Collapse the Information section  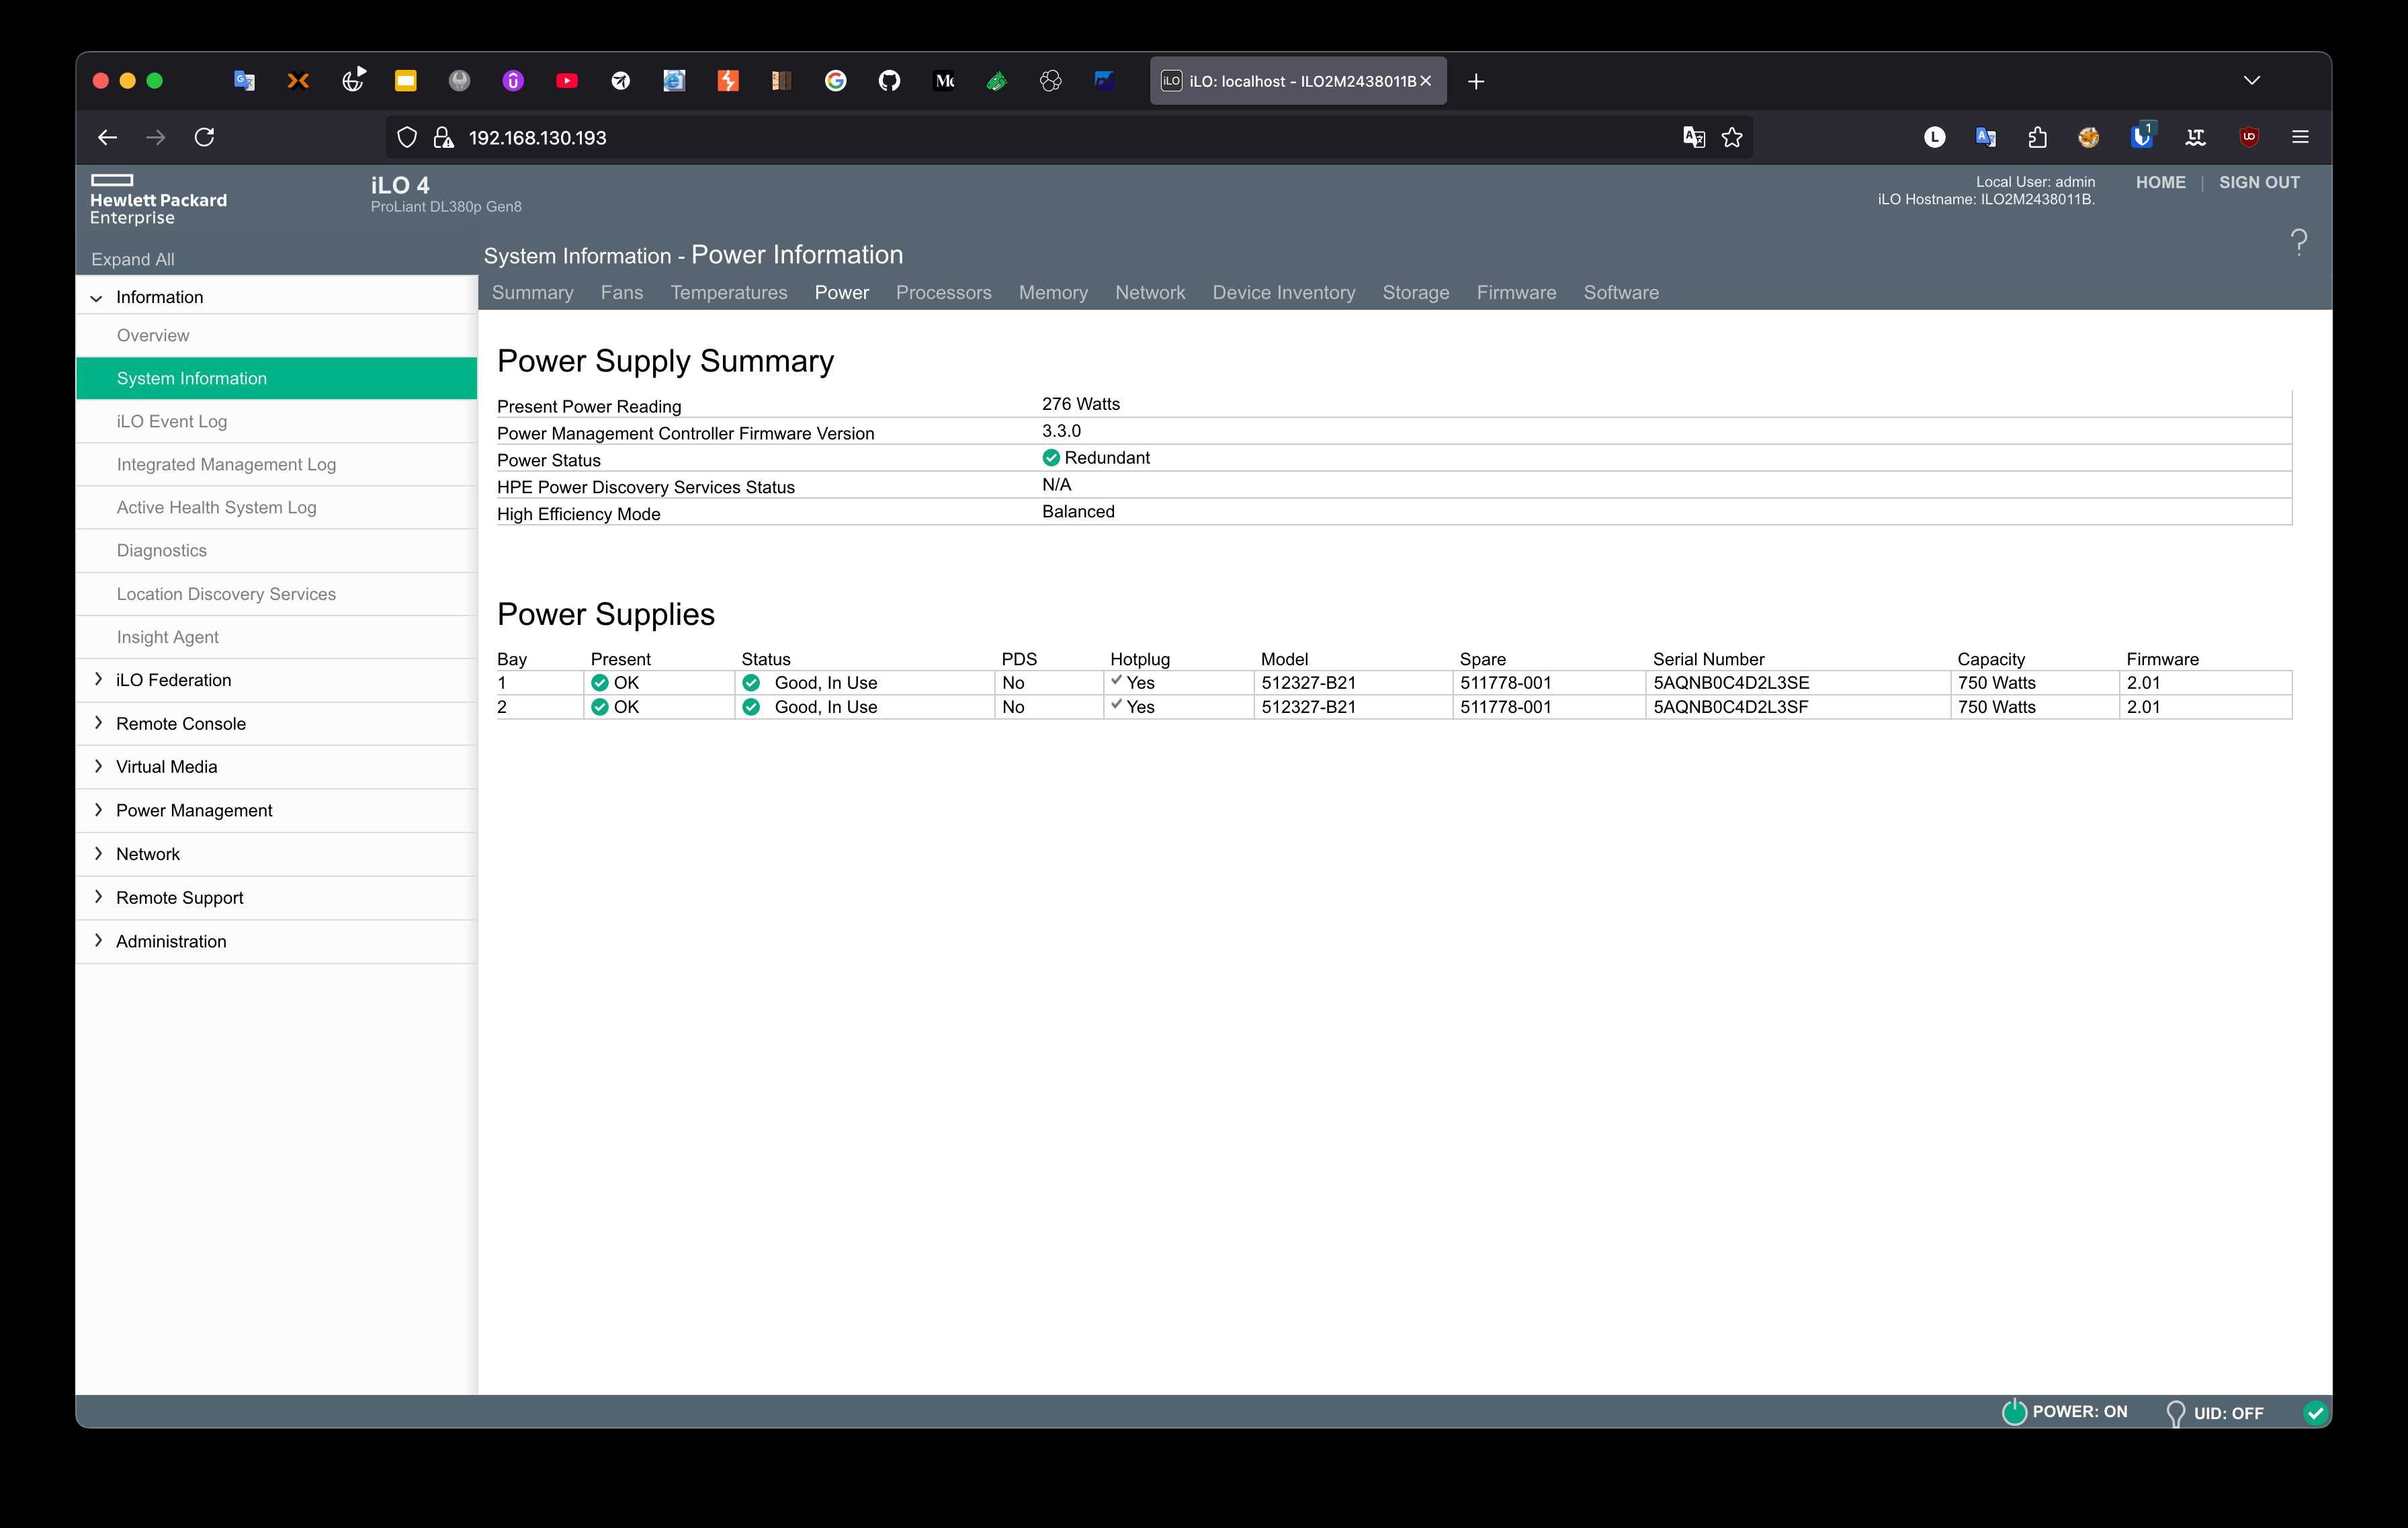click(x=97, y=298)
